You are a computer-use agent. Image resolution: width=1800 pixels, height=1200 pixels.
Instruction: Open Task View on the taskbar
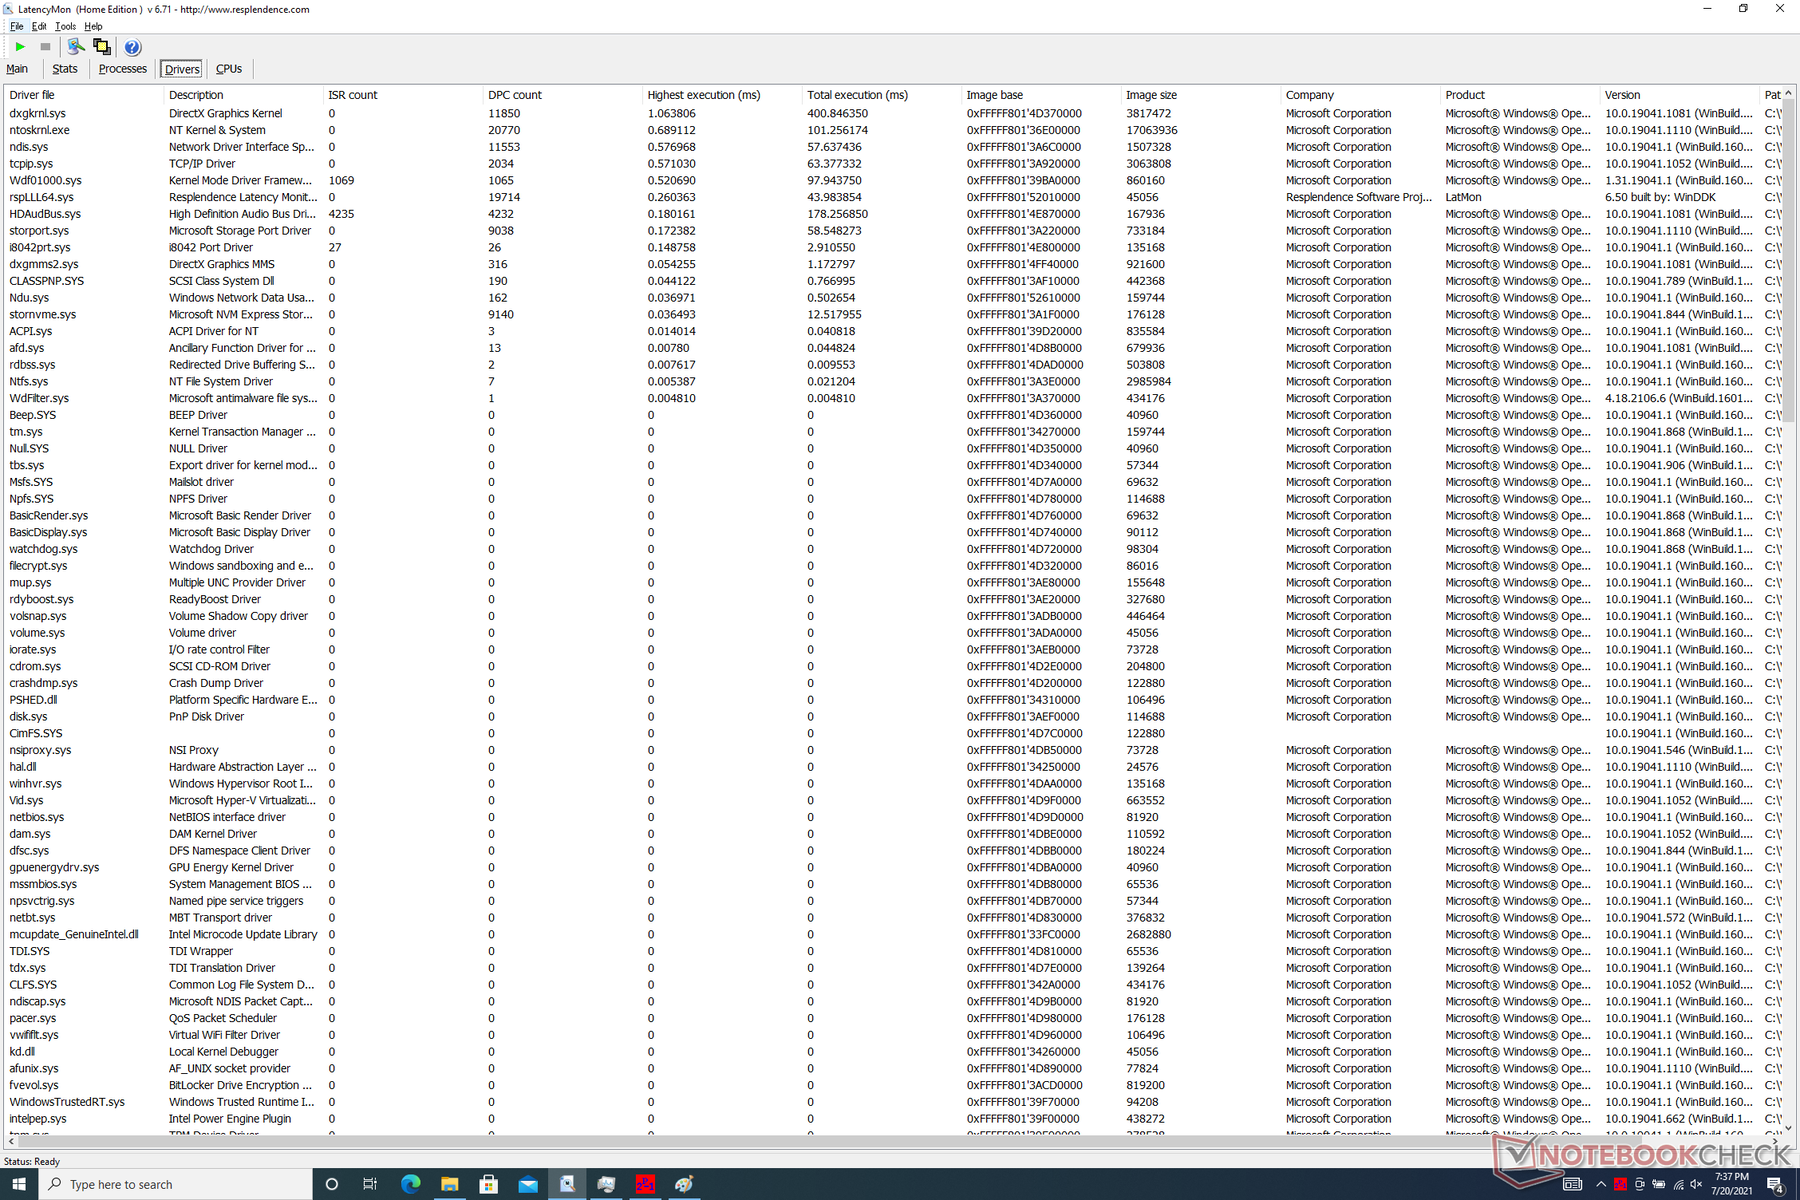[x=370, y=1184]
